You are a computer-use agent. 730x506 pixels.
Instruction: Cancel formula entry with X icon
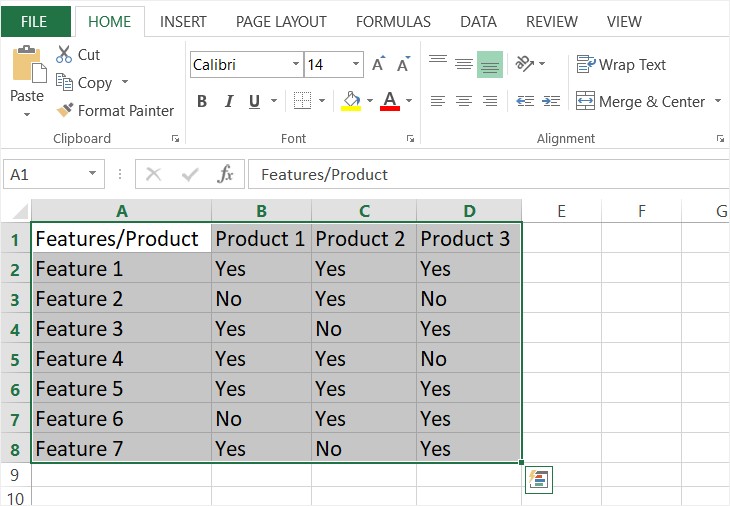153,175
